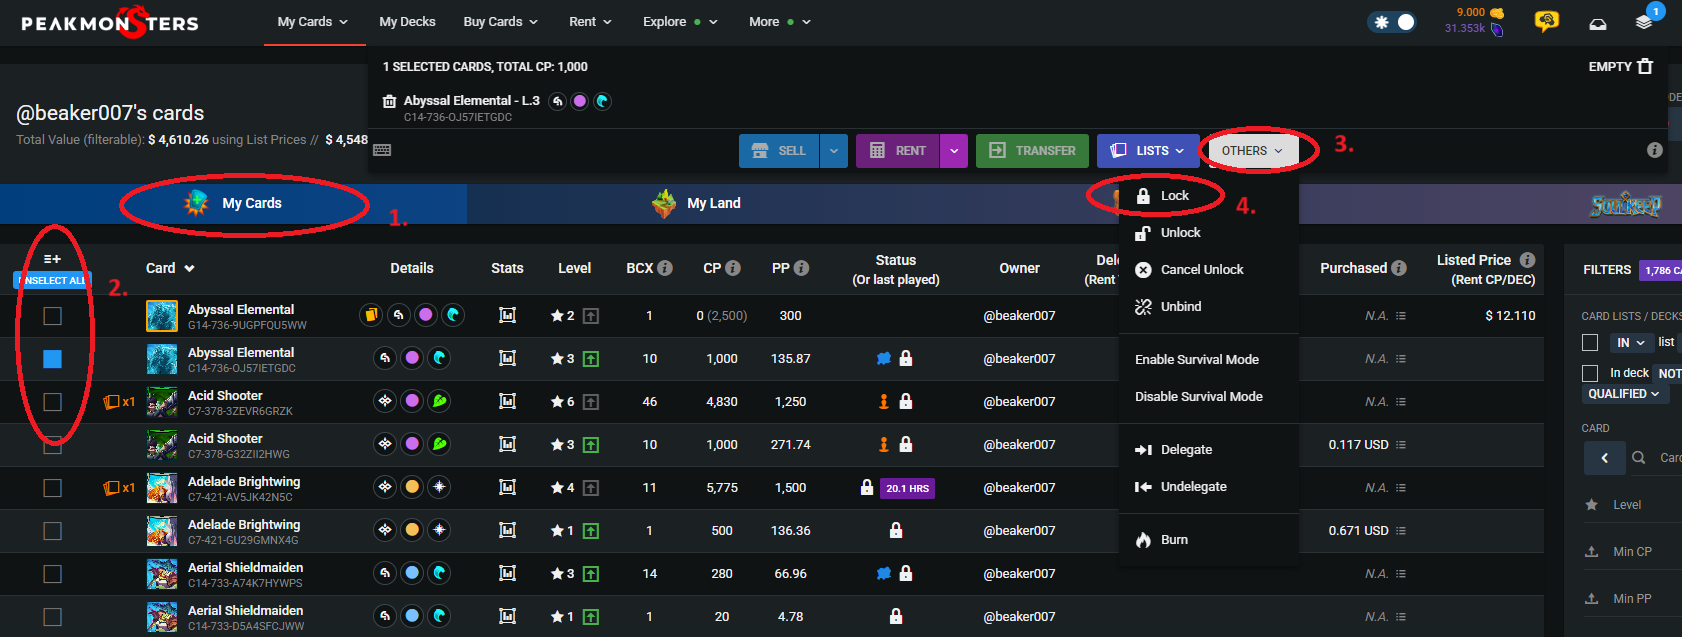Screen dimensions: 1682x637
Task: Remove Abyssal Elemental L.3 with trash icon
Action: tap(390, 101)
